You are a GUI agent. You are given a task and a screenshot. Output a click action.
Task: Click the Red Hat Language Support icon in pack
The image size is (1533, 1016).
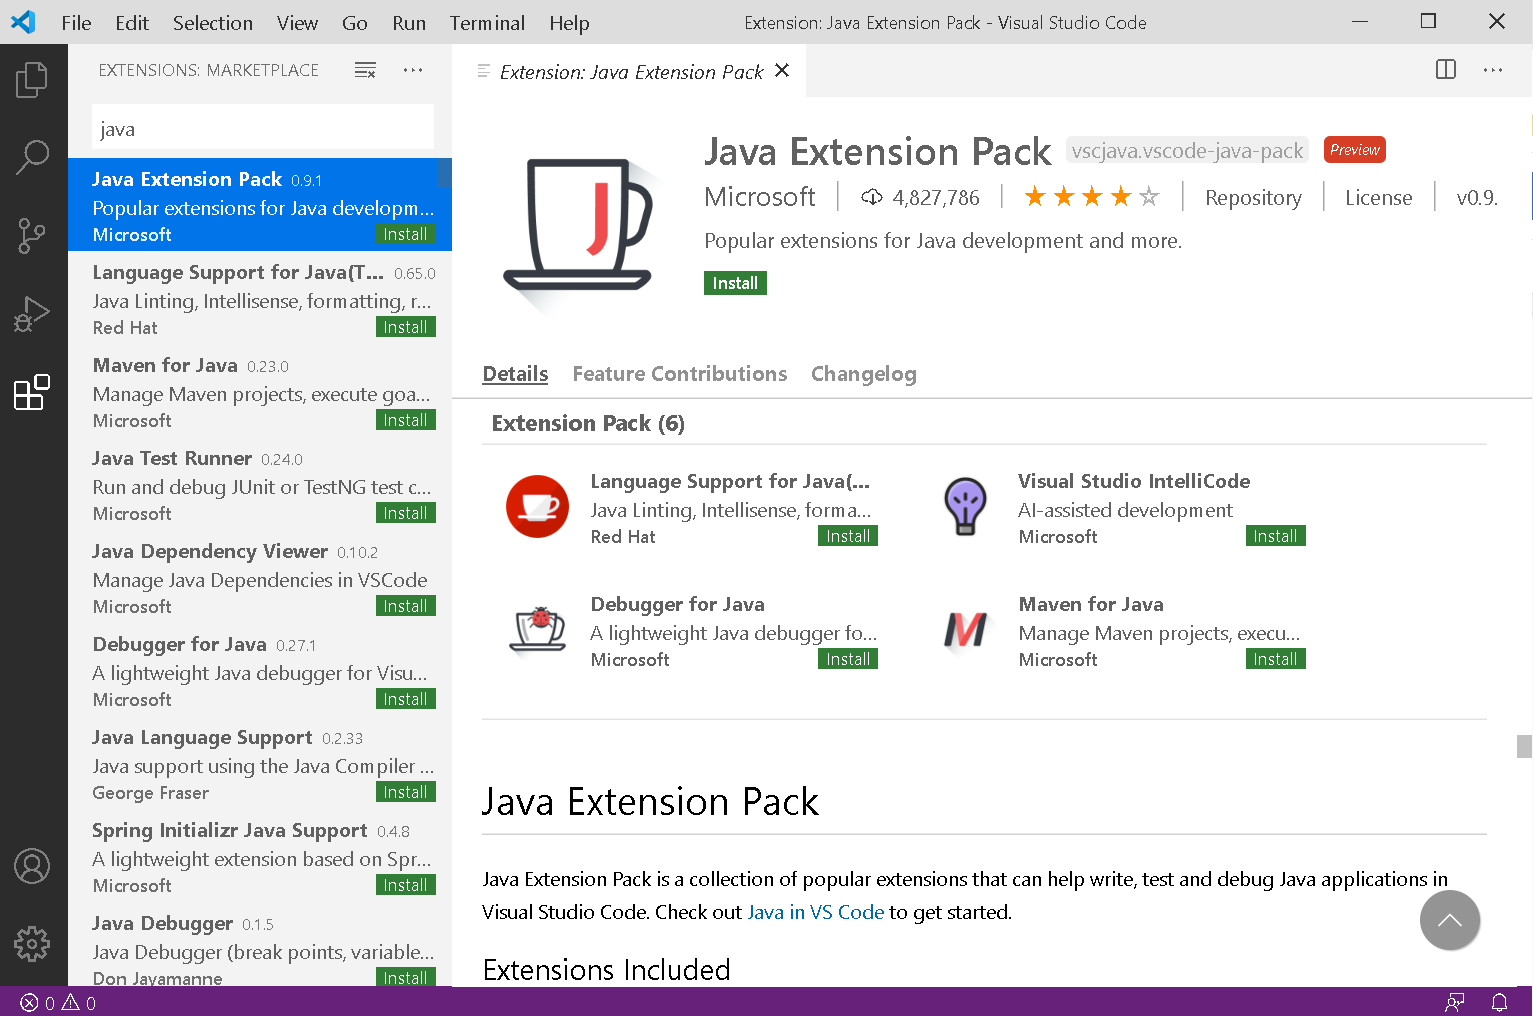(537, 506)
